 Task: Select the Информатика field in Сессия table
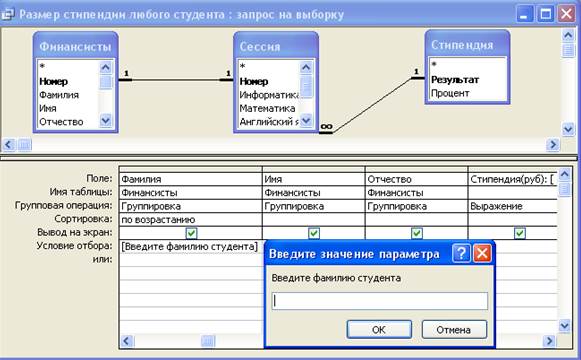tap(269, 95)
